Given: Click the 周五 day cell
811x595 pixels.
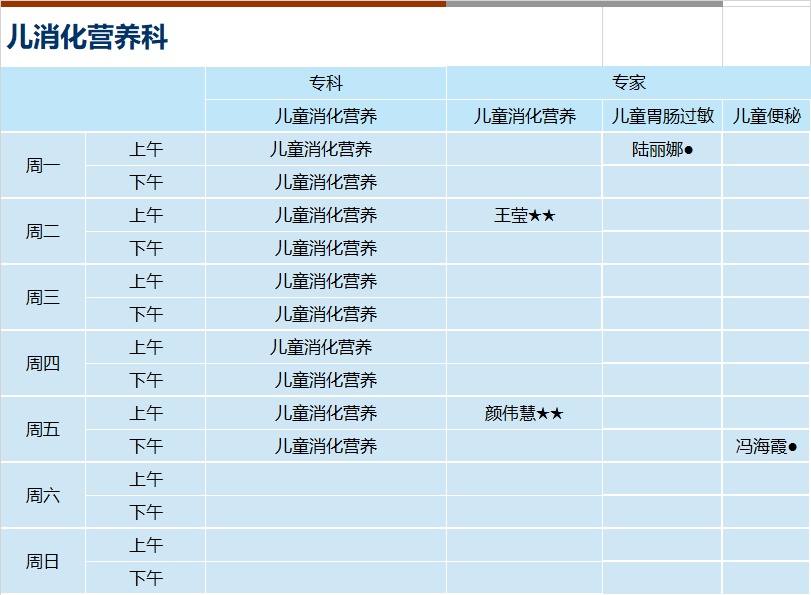Looking at the screenshot, I should coord(43,429).
